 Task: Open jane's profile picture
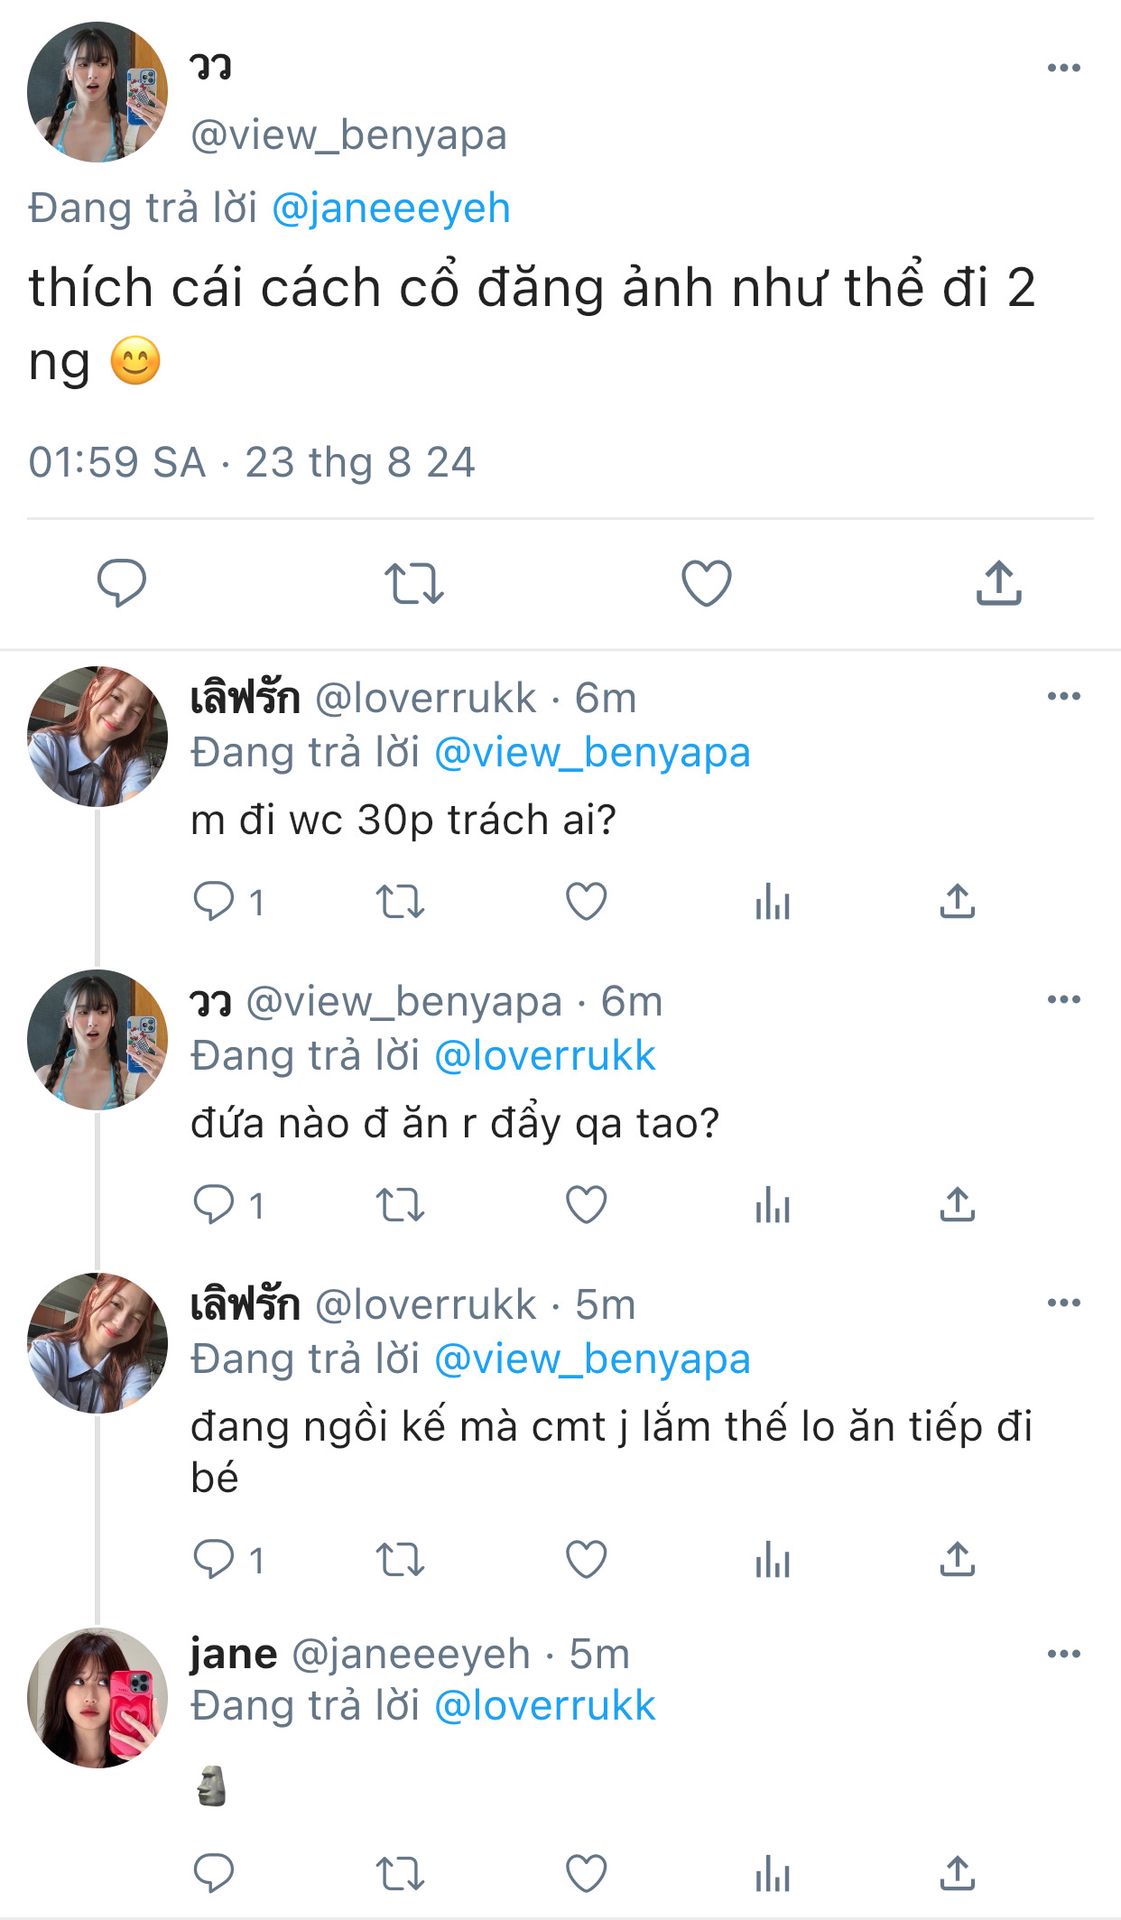pyautogui.click(x=97, y=1698)
